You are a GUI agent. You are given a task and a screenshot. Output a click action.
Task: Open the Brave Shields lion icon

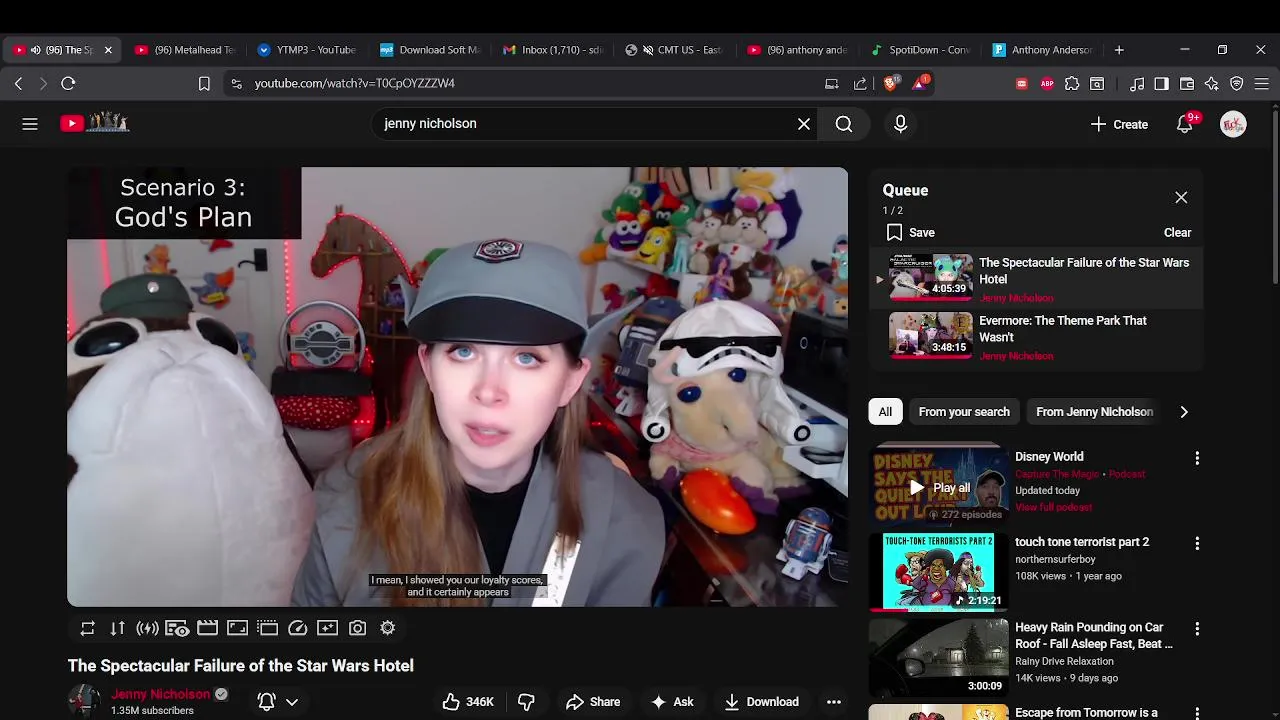click(x=890, y=84)
